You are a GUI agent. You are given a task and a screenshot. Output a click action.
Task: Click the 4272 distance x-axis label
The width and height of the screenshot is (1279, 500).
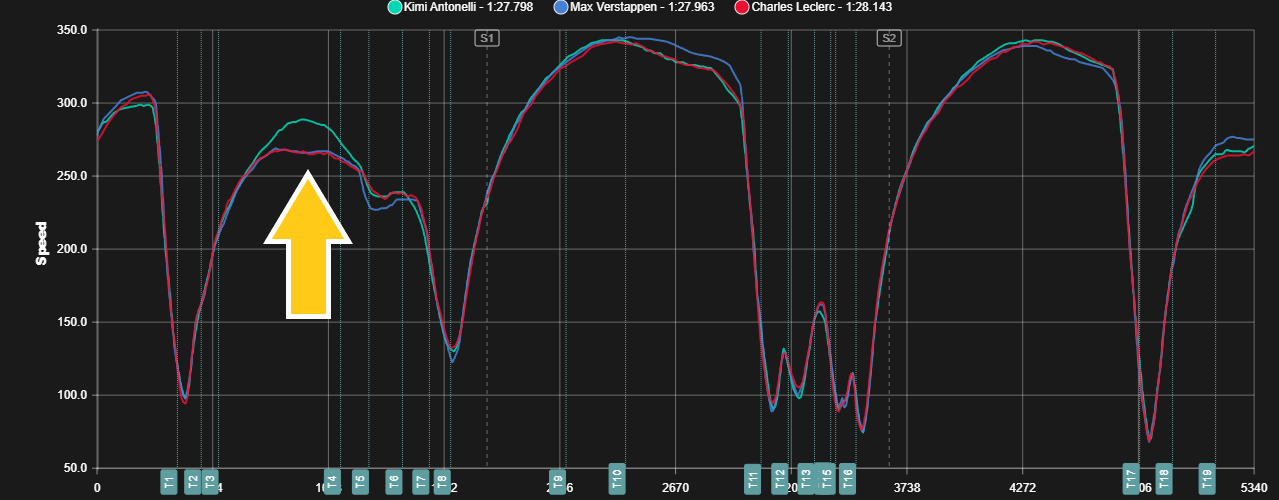(1023, 488)
